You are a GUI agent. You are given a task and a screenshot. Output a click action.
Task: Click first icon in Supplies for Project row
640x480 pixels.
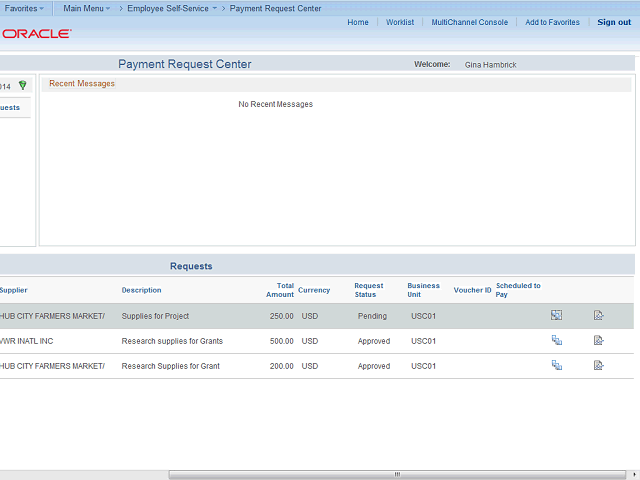point(556,316)
